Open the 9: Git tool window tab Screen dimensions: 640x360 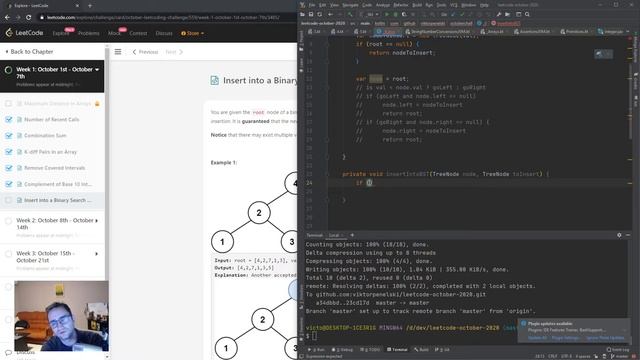[442, 350]
